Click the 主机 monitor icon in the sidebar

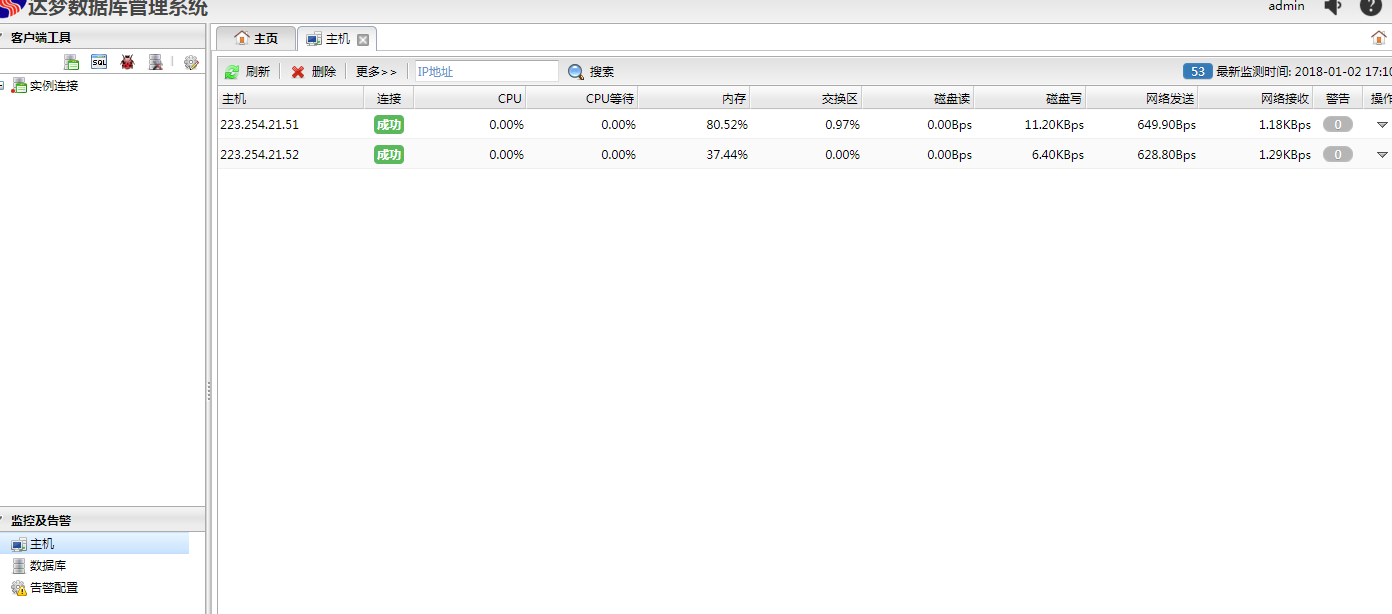(19, 544)
